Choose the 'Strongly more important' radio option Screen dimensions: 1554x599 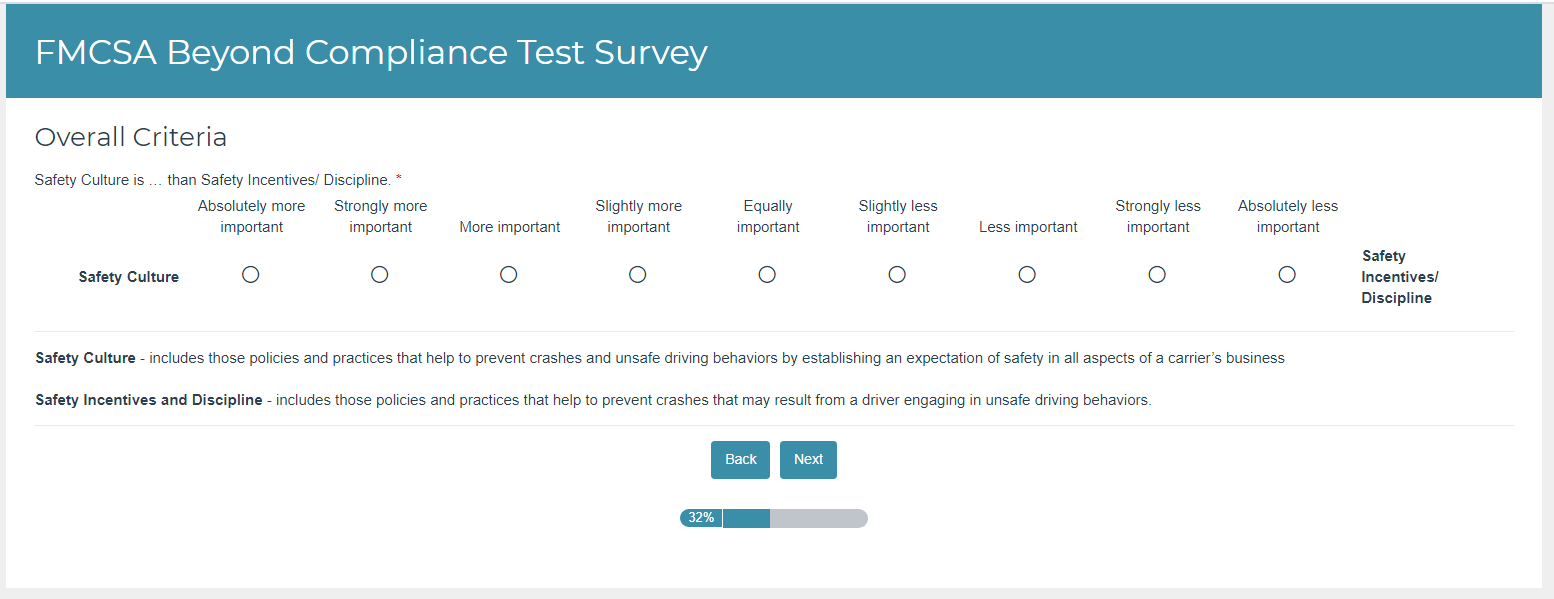[380, 274]
